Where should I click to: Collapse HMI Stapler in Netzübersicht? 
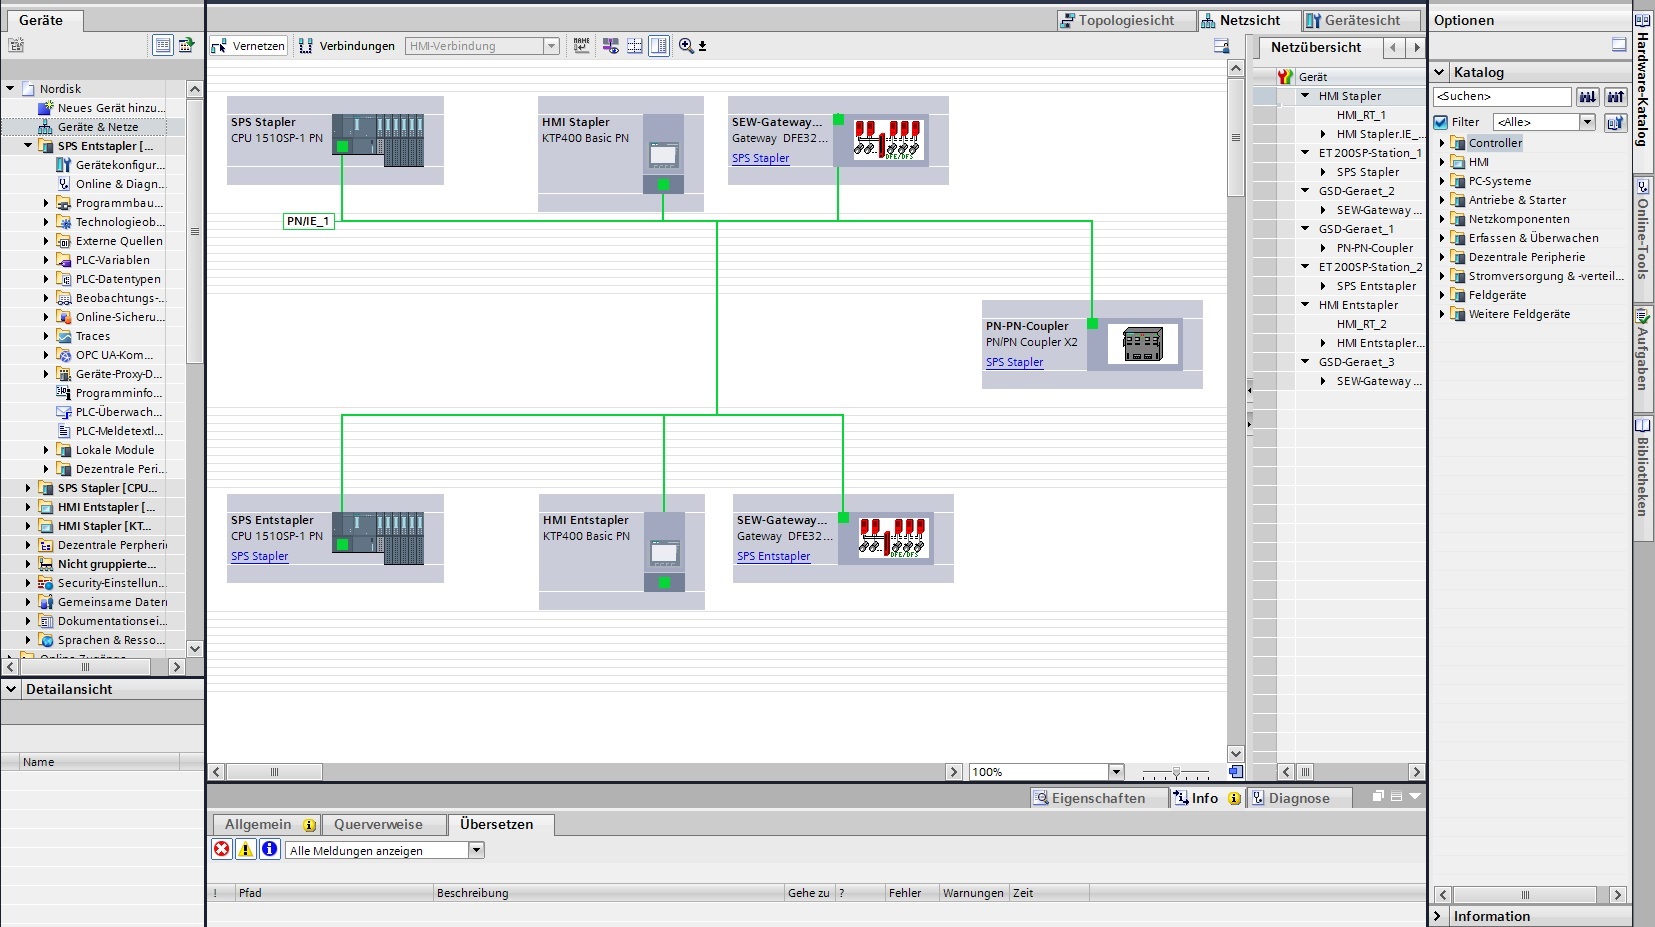pos(1305,96)
